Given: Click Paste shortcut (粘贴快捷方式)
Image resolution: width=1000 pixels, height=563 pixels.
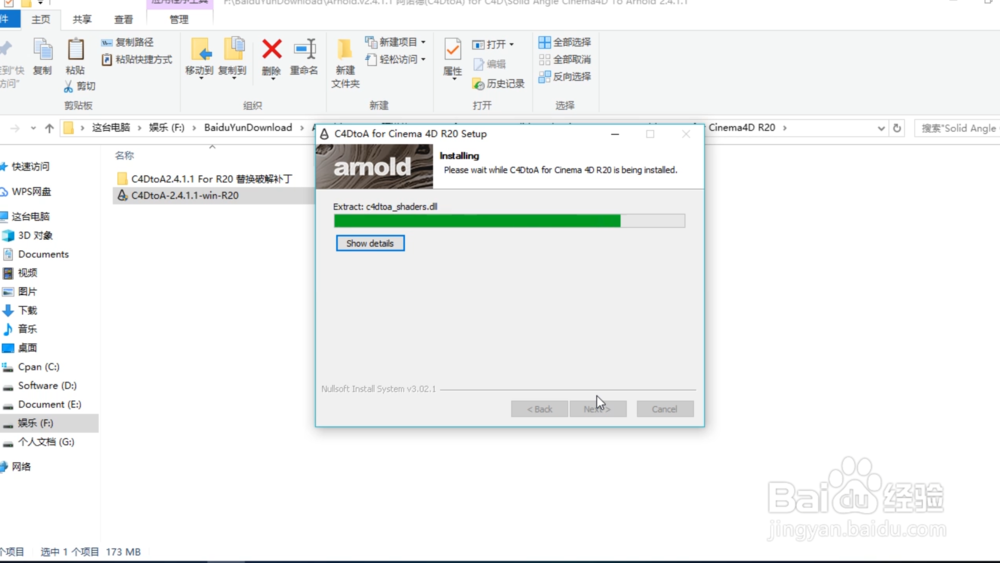Looking at the screenshot, I should tap(136, 59).
